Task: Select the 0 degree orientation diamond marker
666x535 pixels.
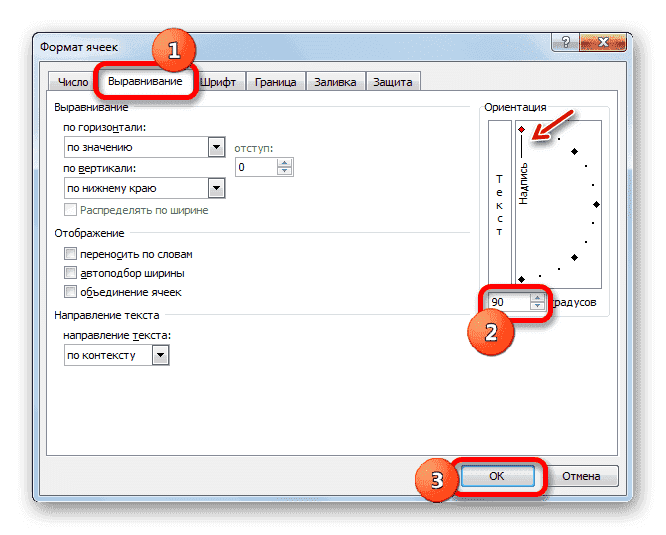Action: pos(596,205)
